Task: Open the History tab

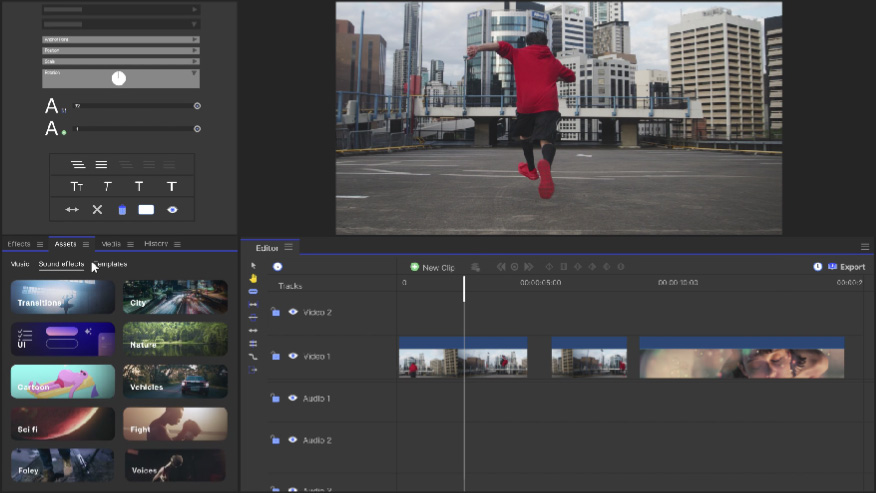Action: tap(156, 244)
